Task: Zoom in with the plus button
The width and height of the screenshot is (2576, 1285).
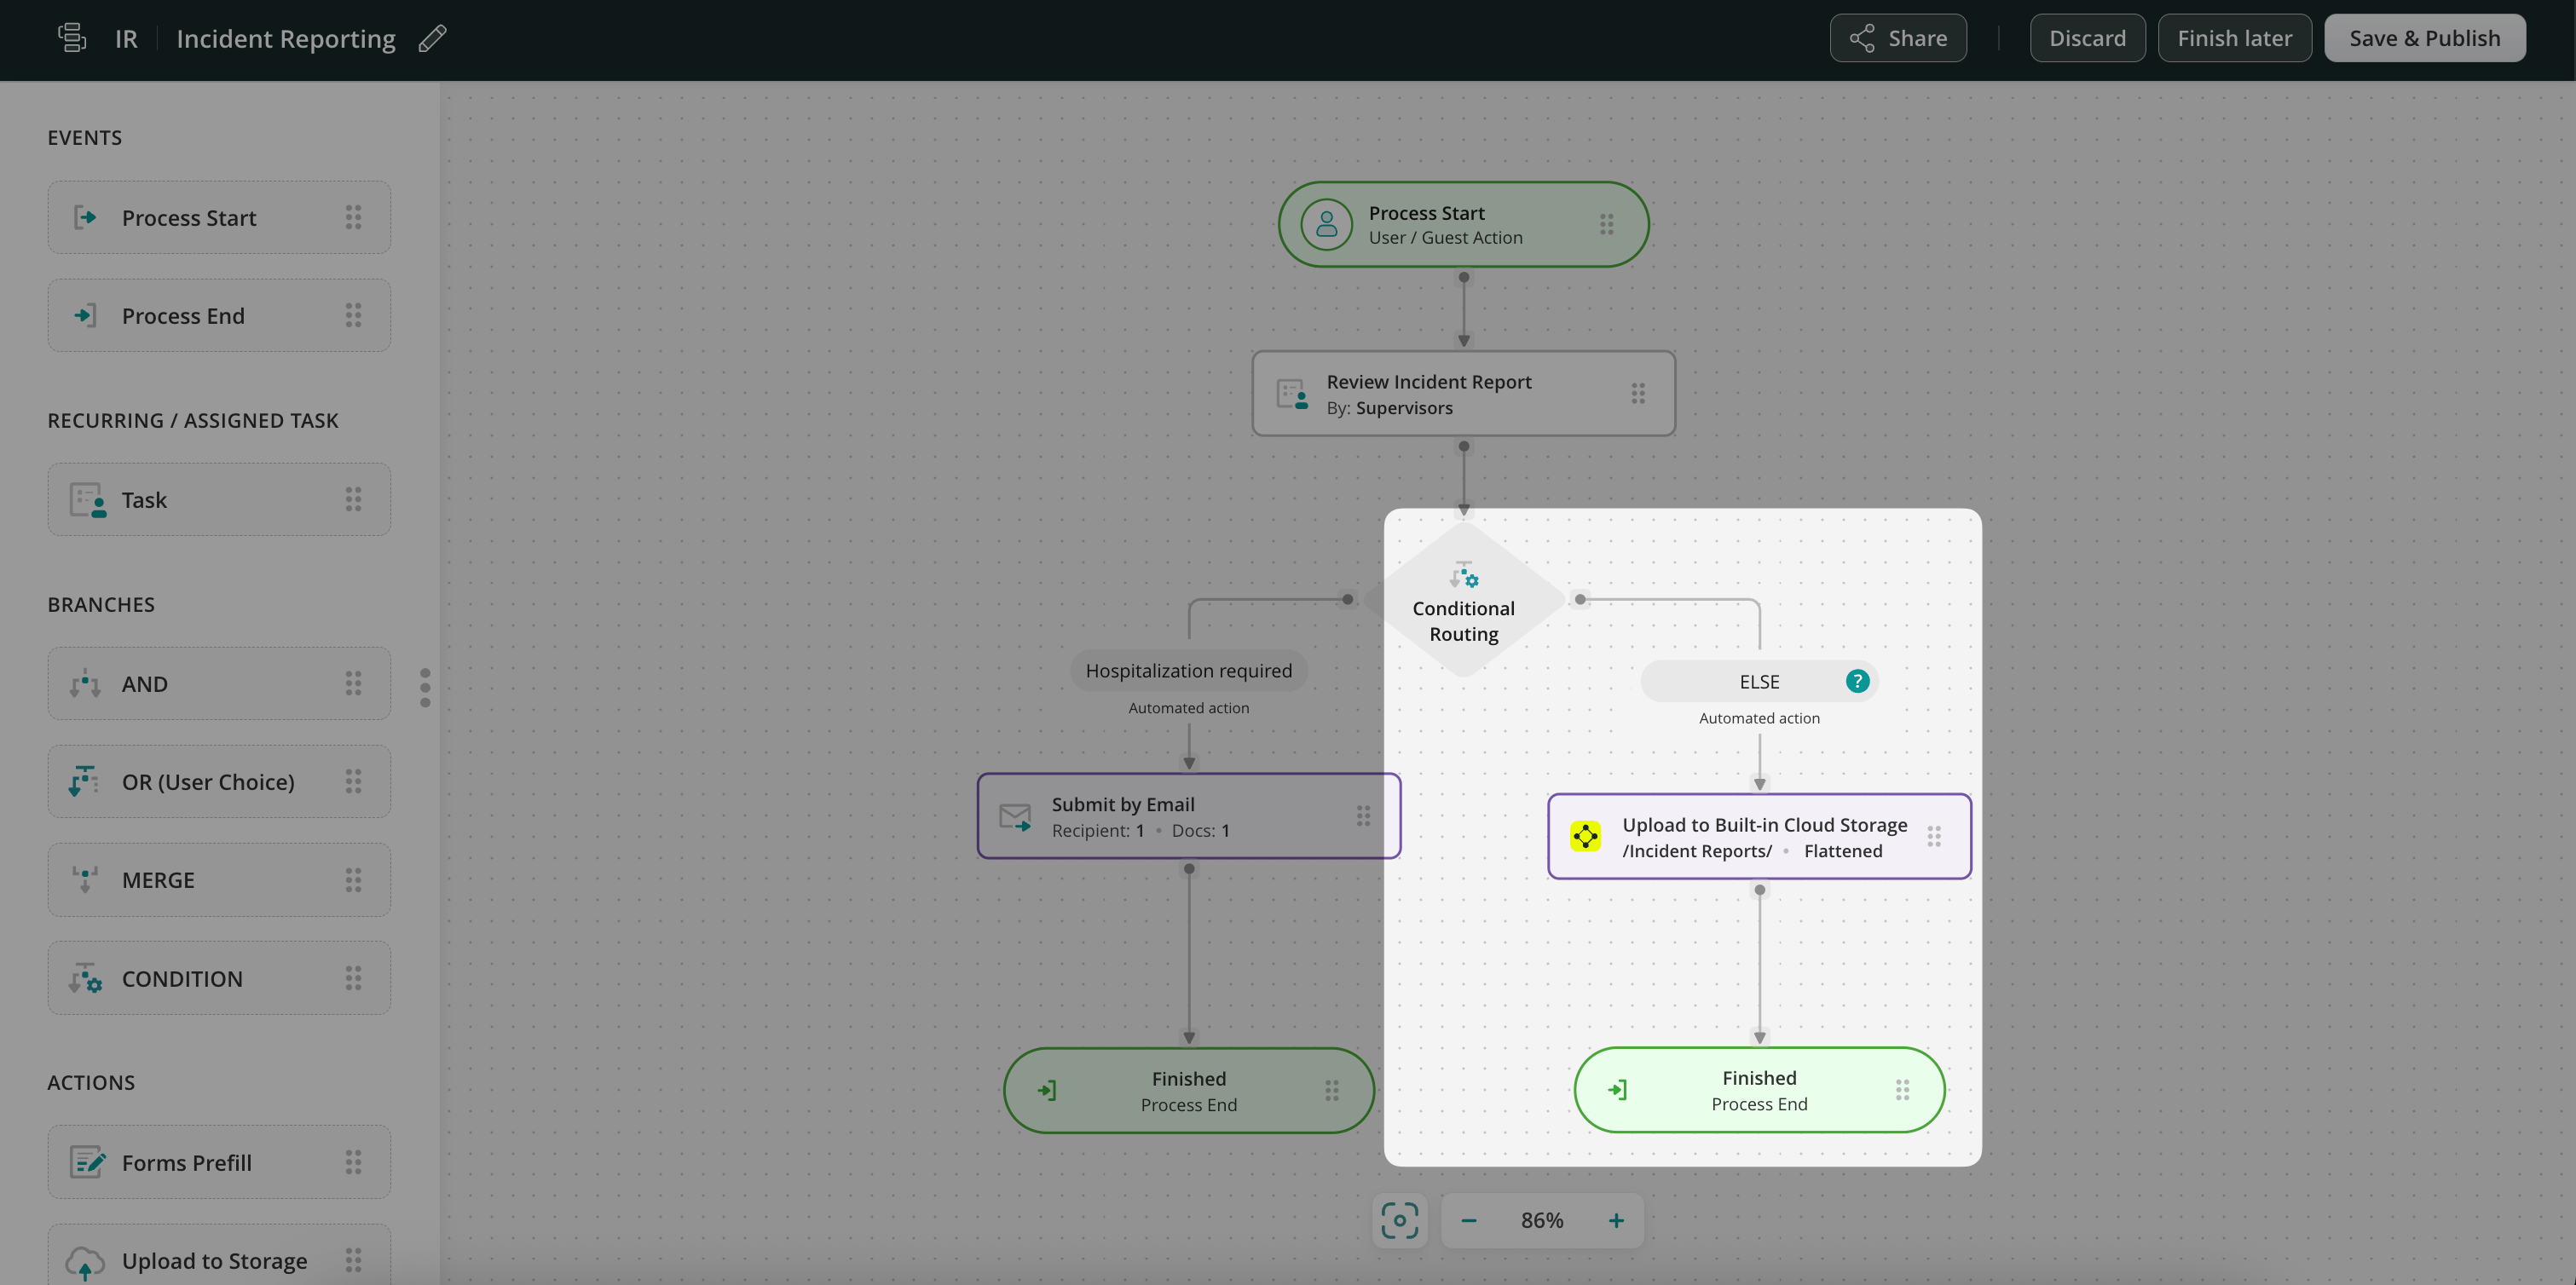Action: click(1616, 1220)
